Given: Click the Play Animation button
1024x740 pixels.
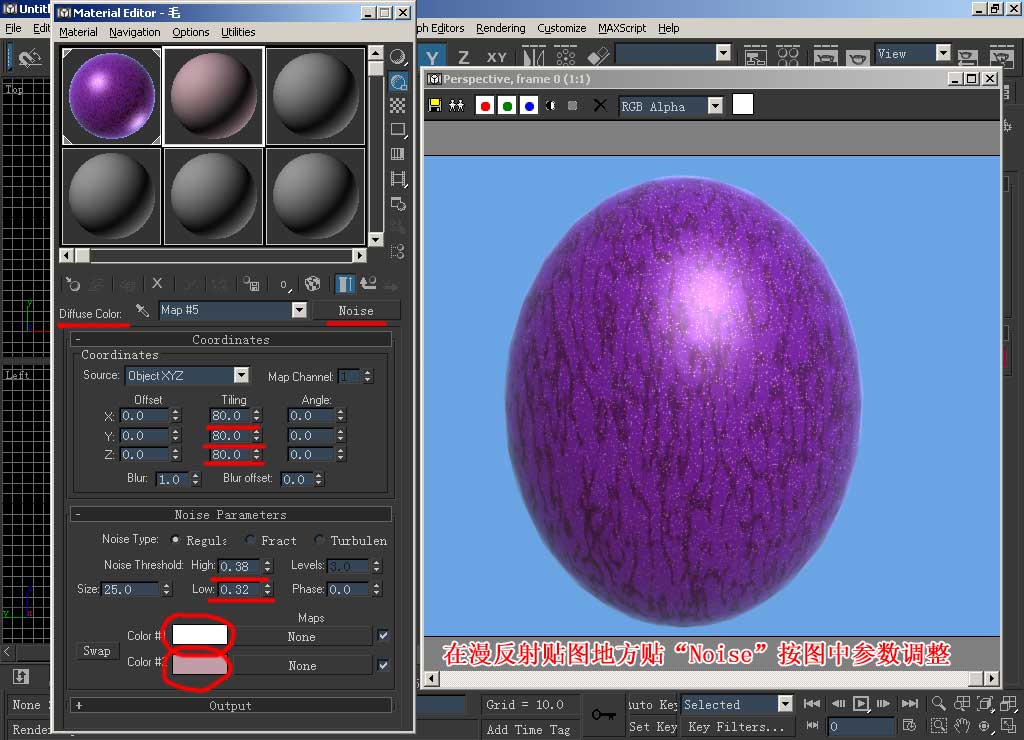Looking at the screenshot, I should coord(861,703).
